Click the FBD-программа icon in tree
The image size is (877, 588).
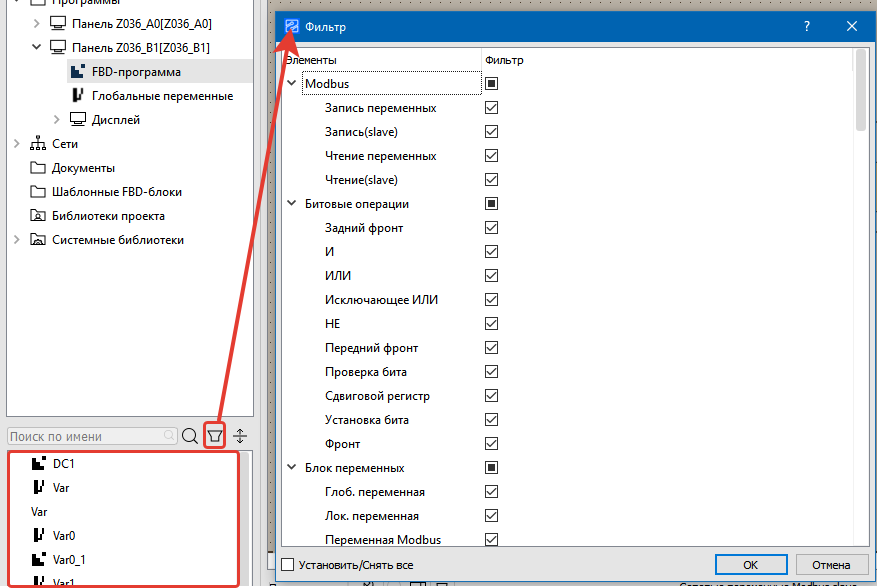[x=77, y=72]
